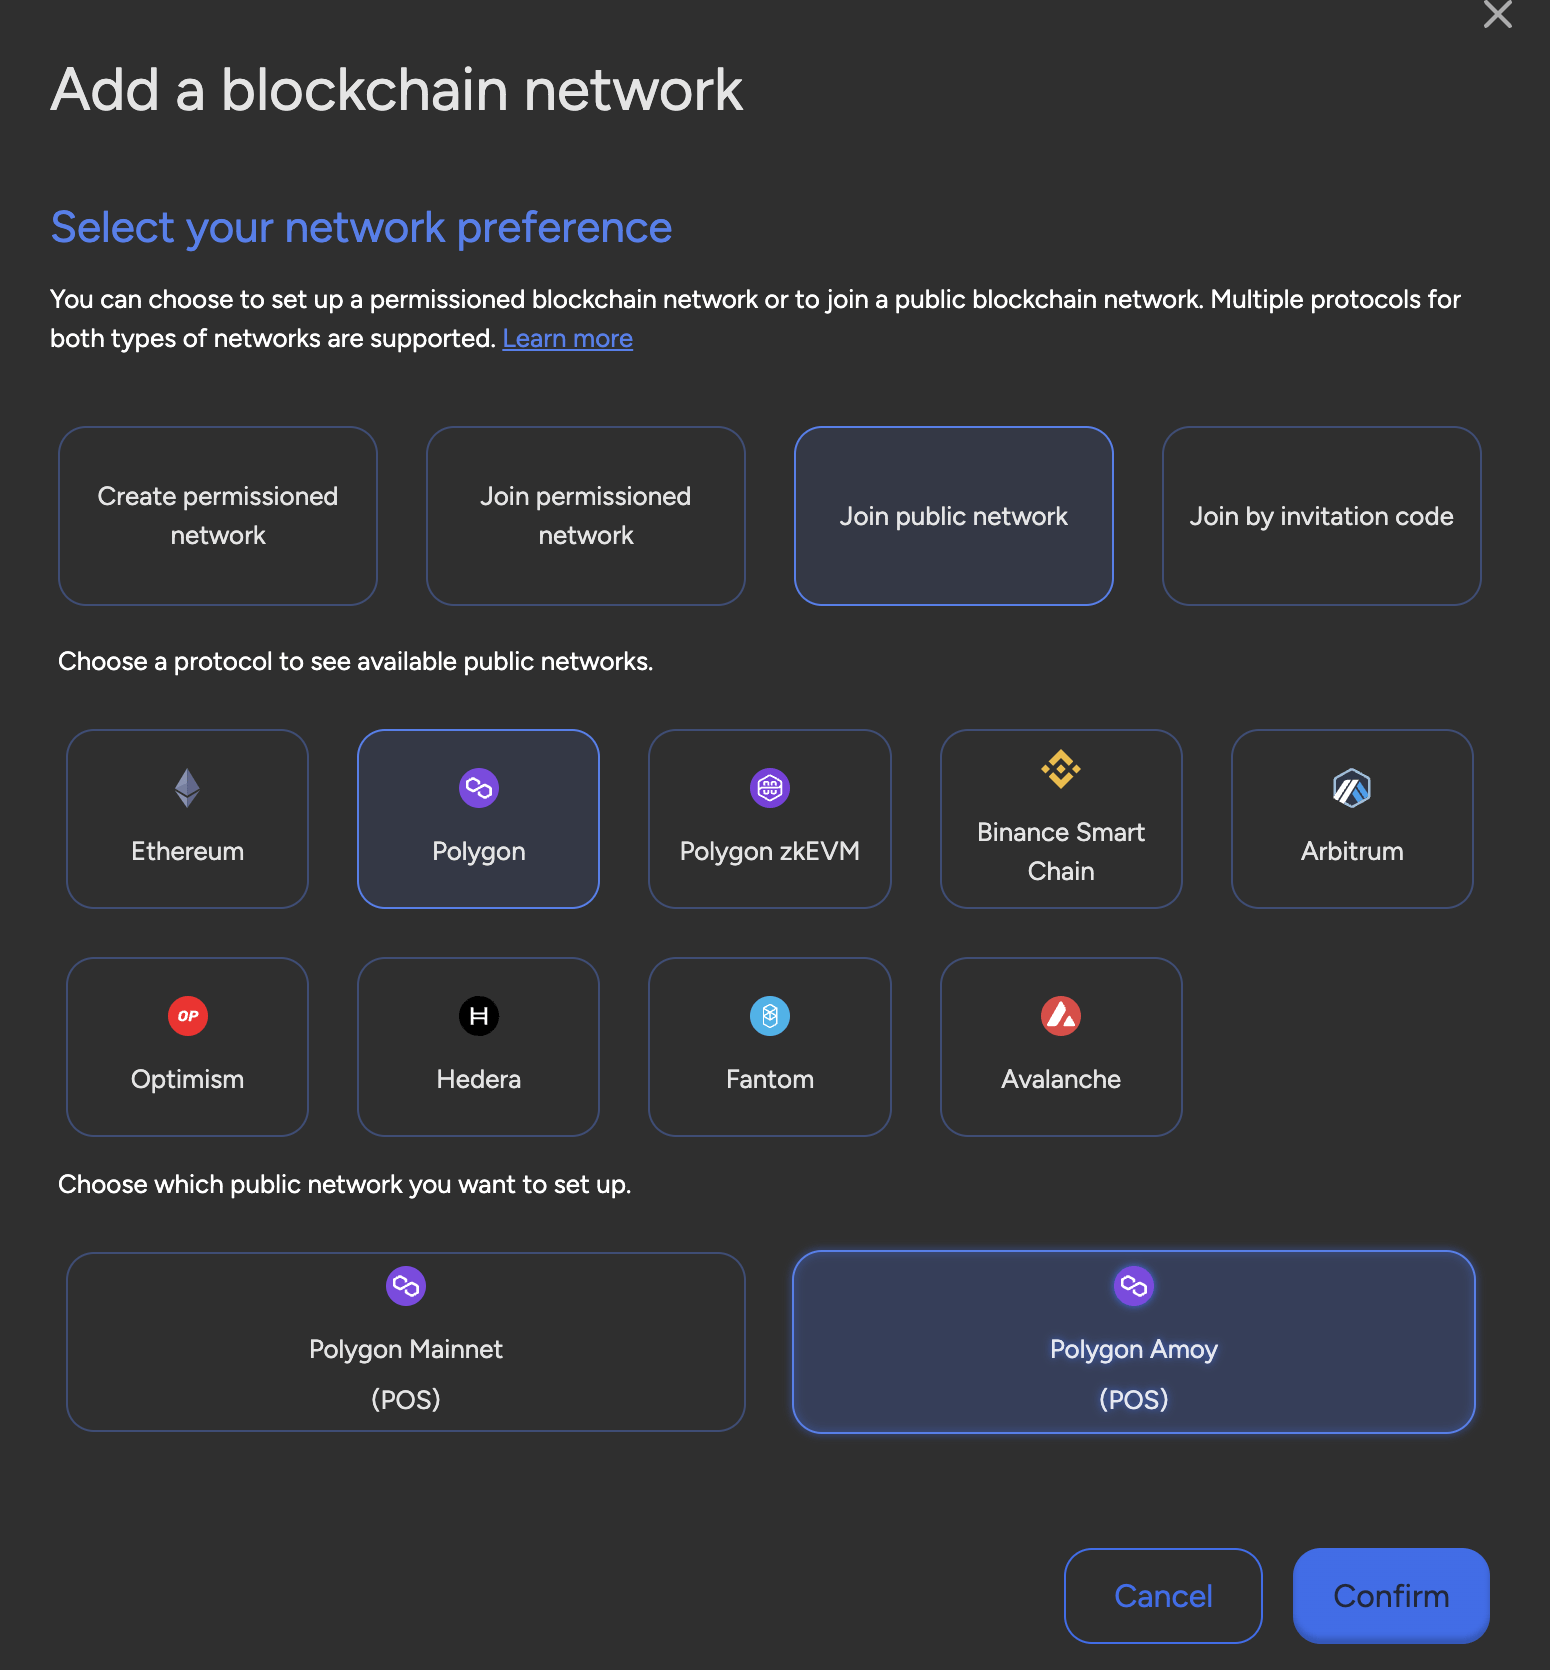
Task: Click the blue Fantom logo icon
Action: (769, 1016)
